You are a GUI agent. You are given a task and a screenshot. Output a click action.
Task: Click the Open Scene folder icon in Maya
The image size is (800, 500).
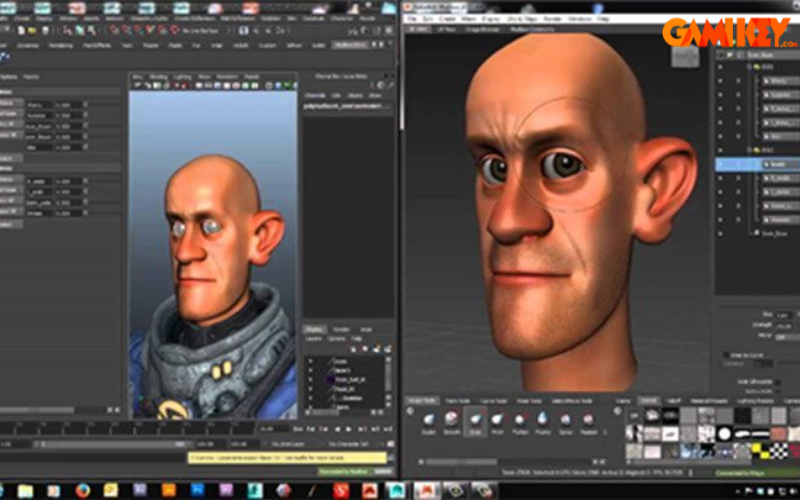[32, 31]
